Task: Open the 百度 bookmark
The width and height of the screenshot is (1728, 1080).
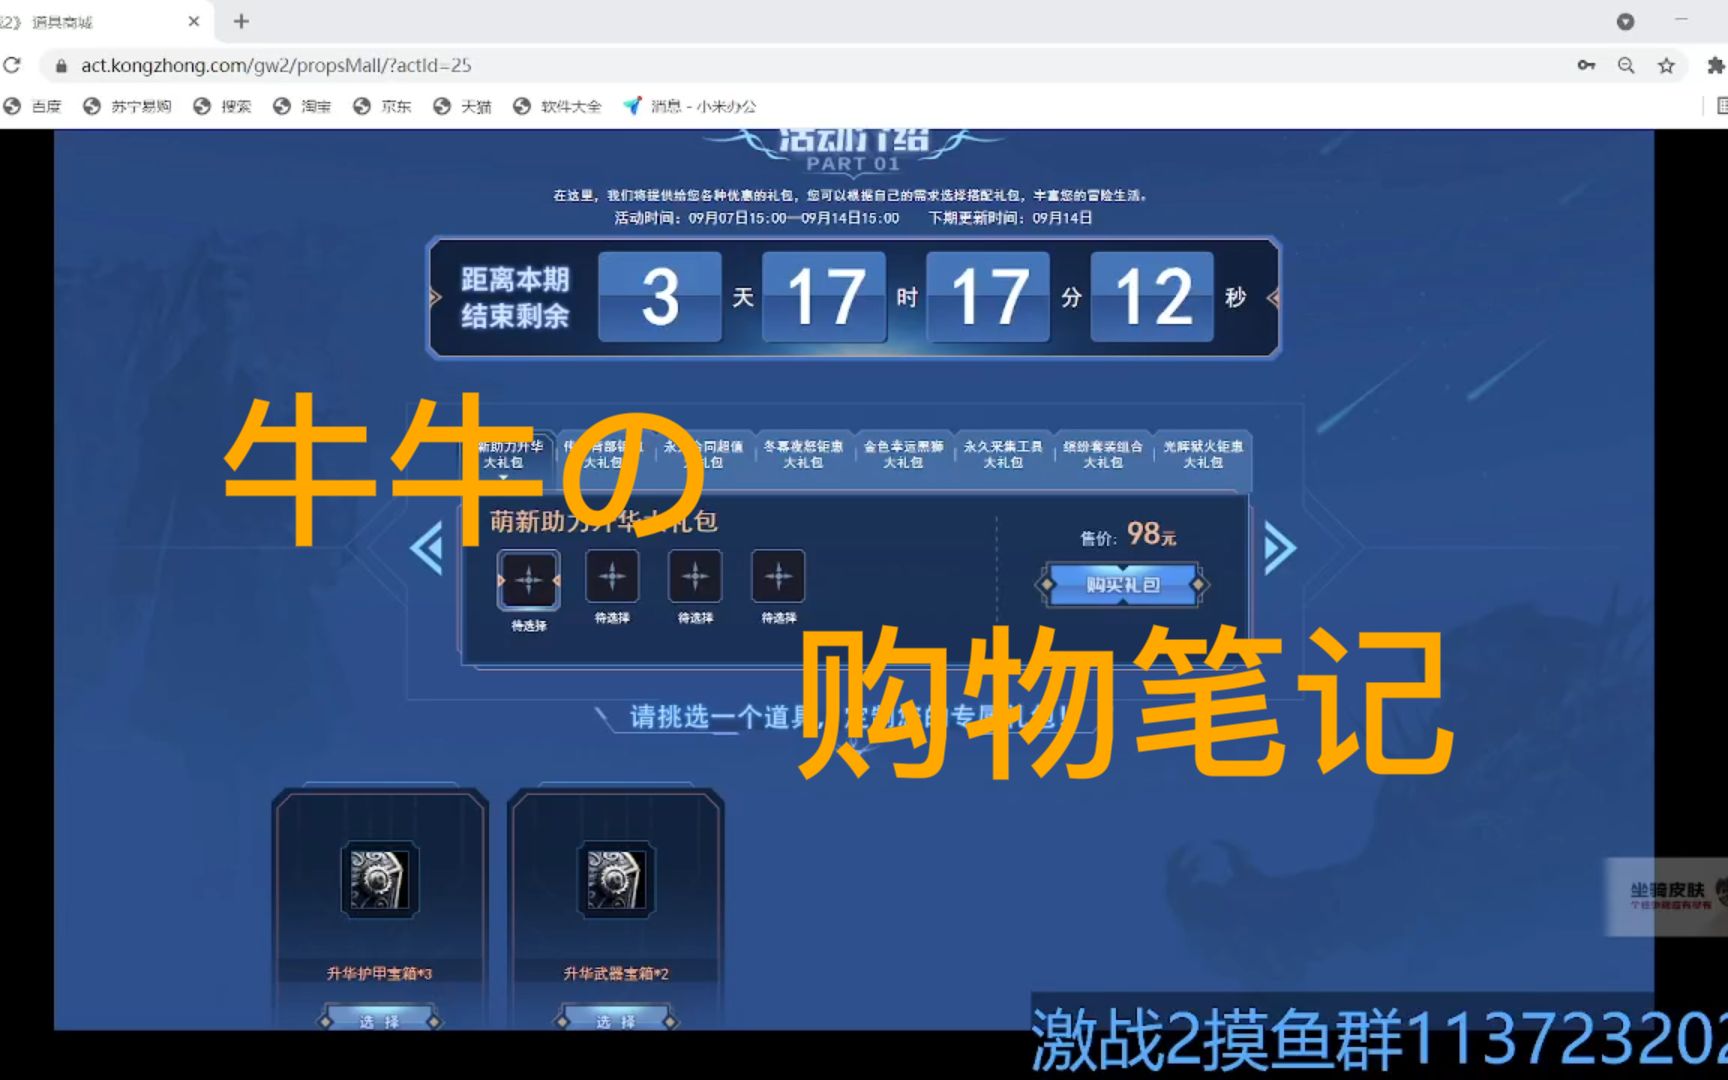Action: tap(33, 106)
